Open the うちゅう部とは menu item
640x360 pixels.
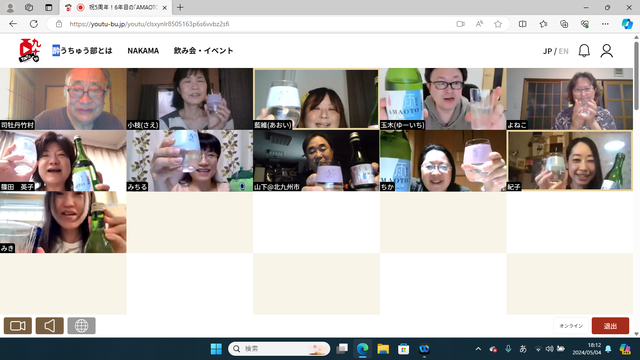(82, 51)
